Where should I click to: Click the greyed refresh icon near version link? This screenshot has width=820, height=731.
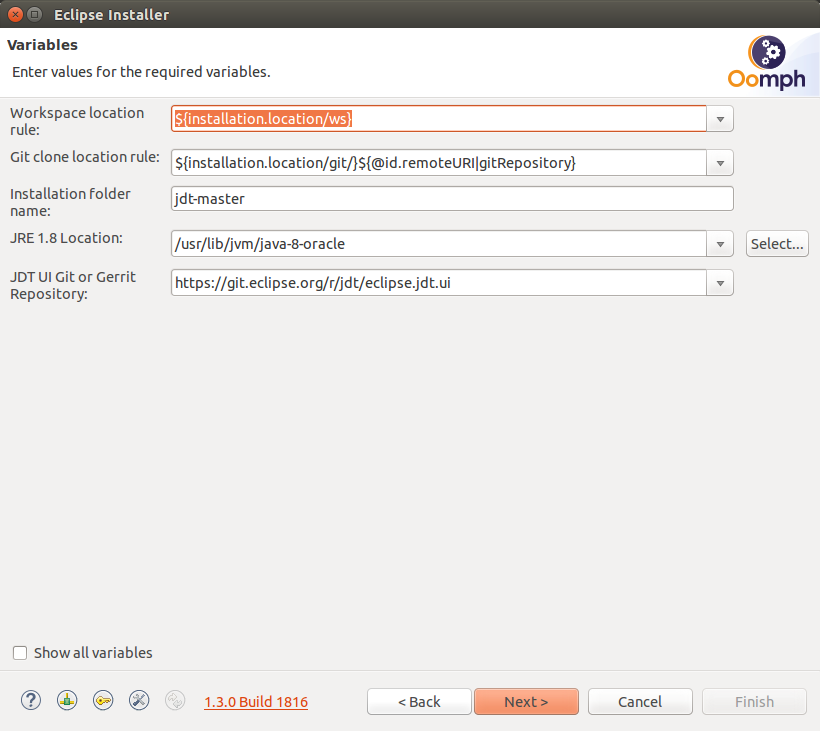point(175,700)
